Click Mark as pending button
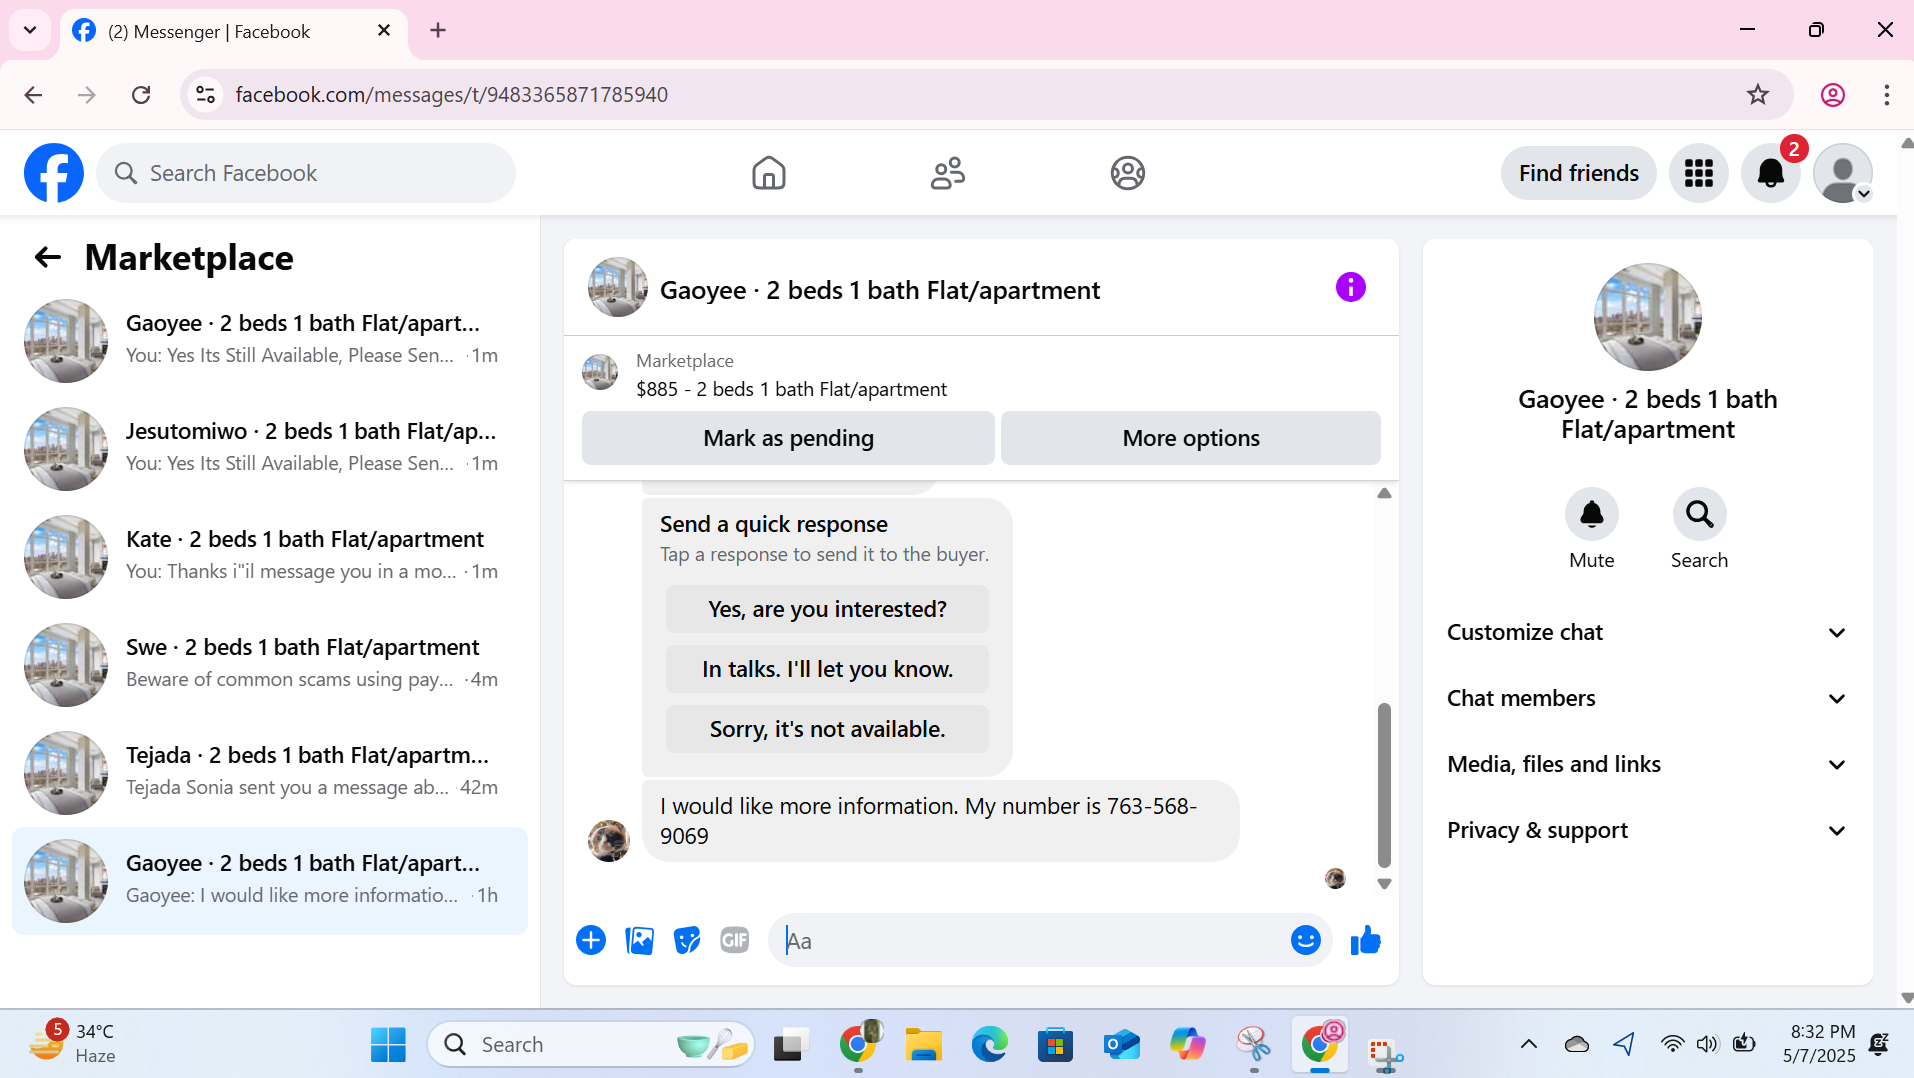The height and width of the screenshot is (1078, 1914). [x=788, y=438]
